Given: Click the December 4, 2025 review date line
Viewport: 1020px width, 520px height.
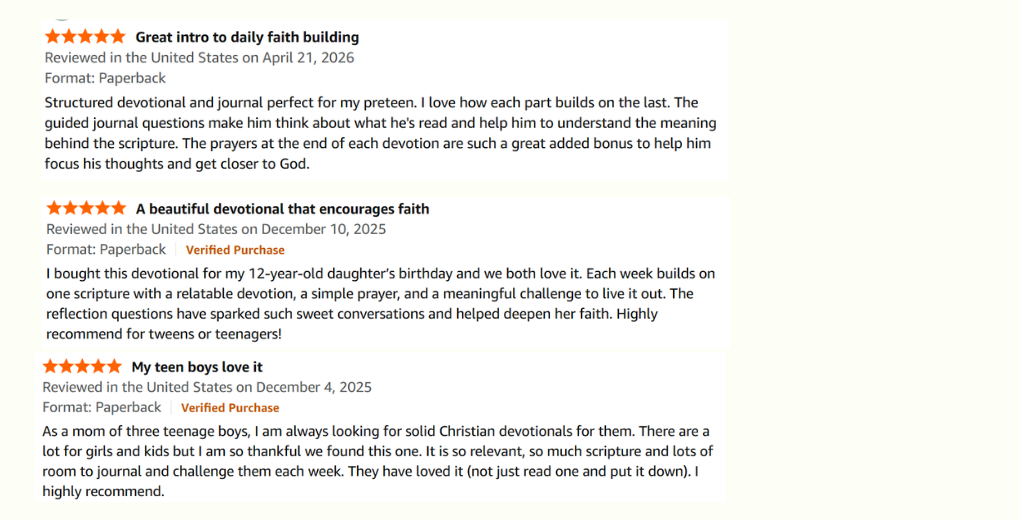Looking at the screenshot, I should (207, 387).
